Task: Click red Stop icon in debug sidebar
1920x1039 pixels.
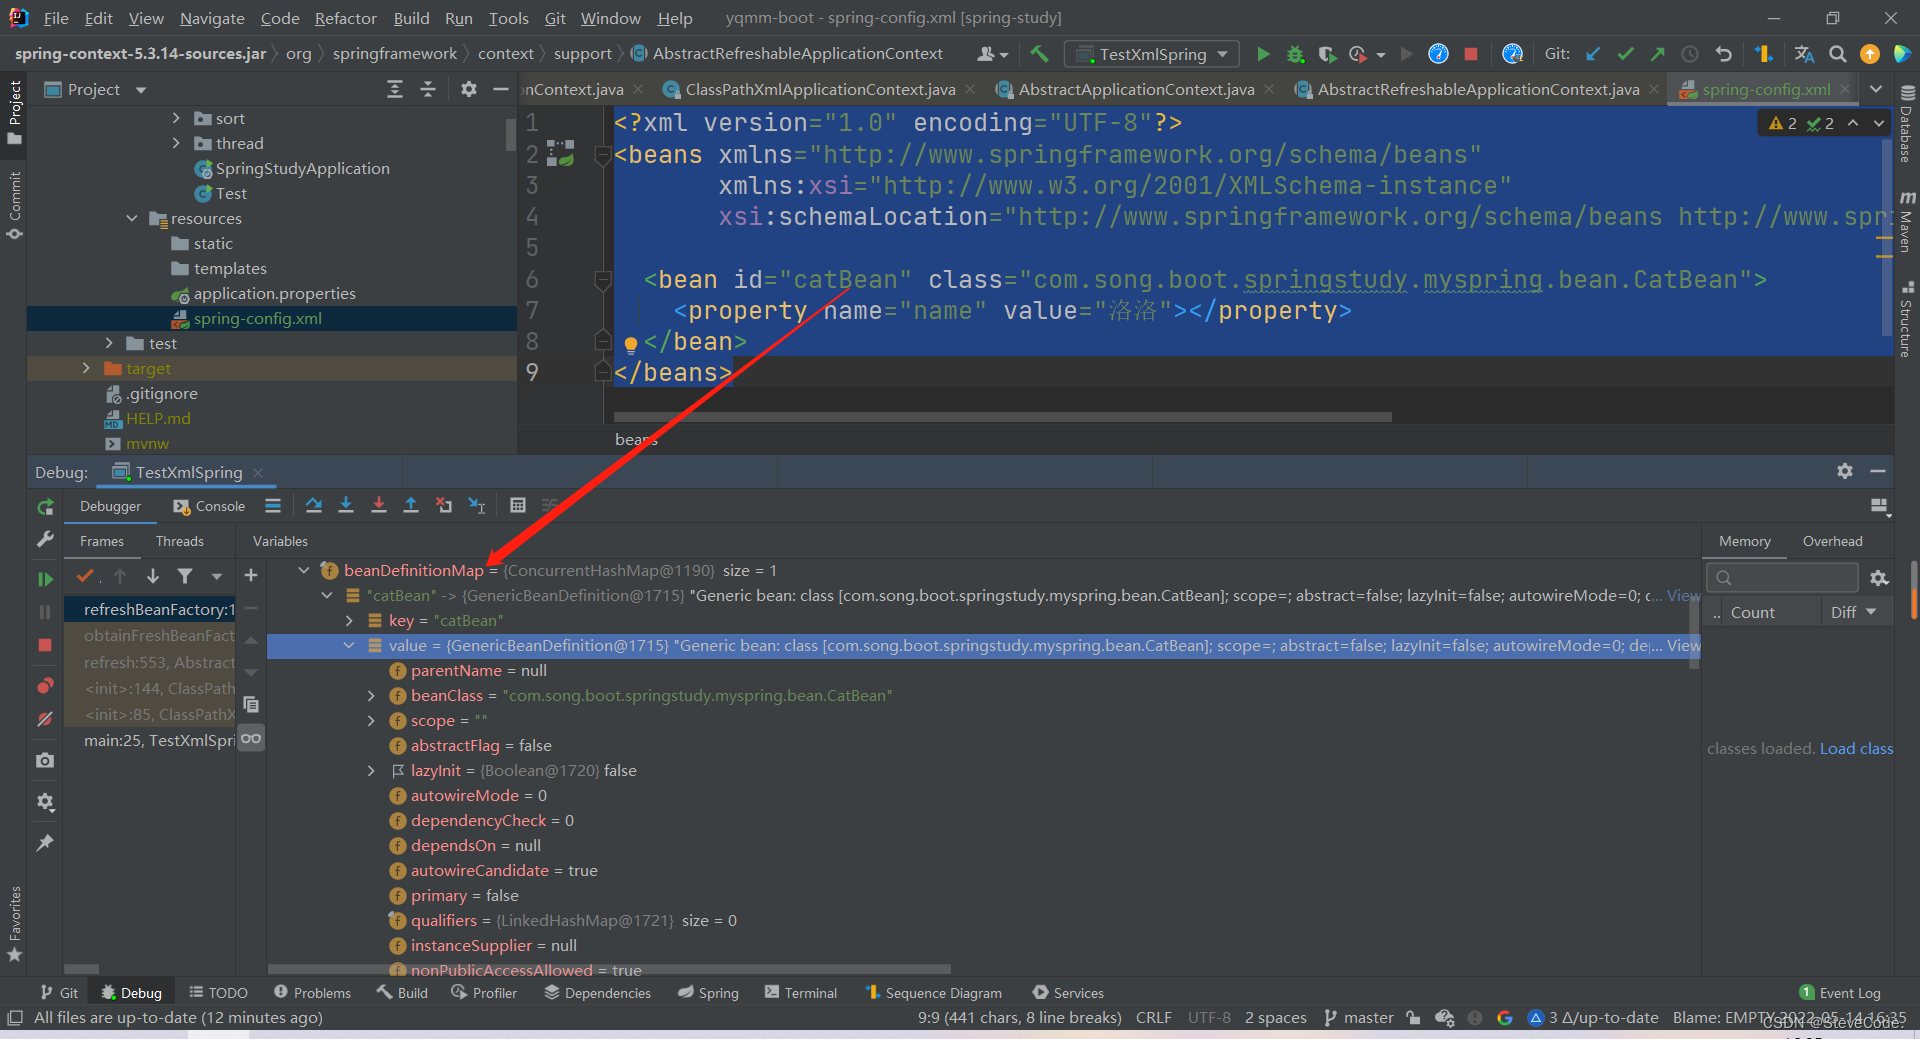Action: (45, 645)
